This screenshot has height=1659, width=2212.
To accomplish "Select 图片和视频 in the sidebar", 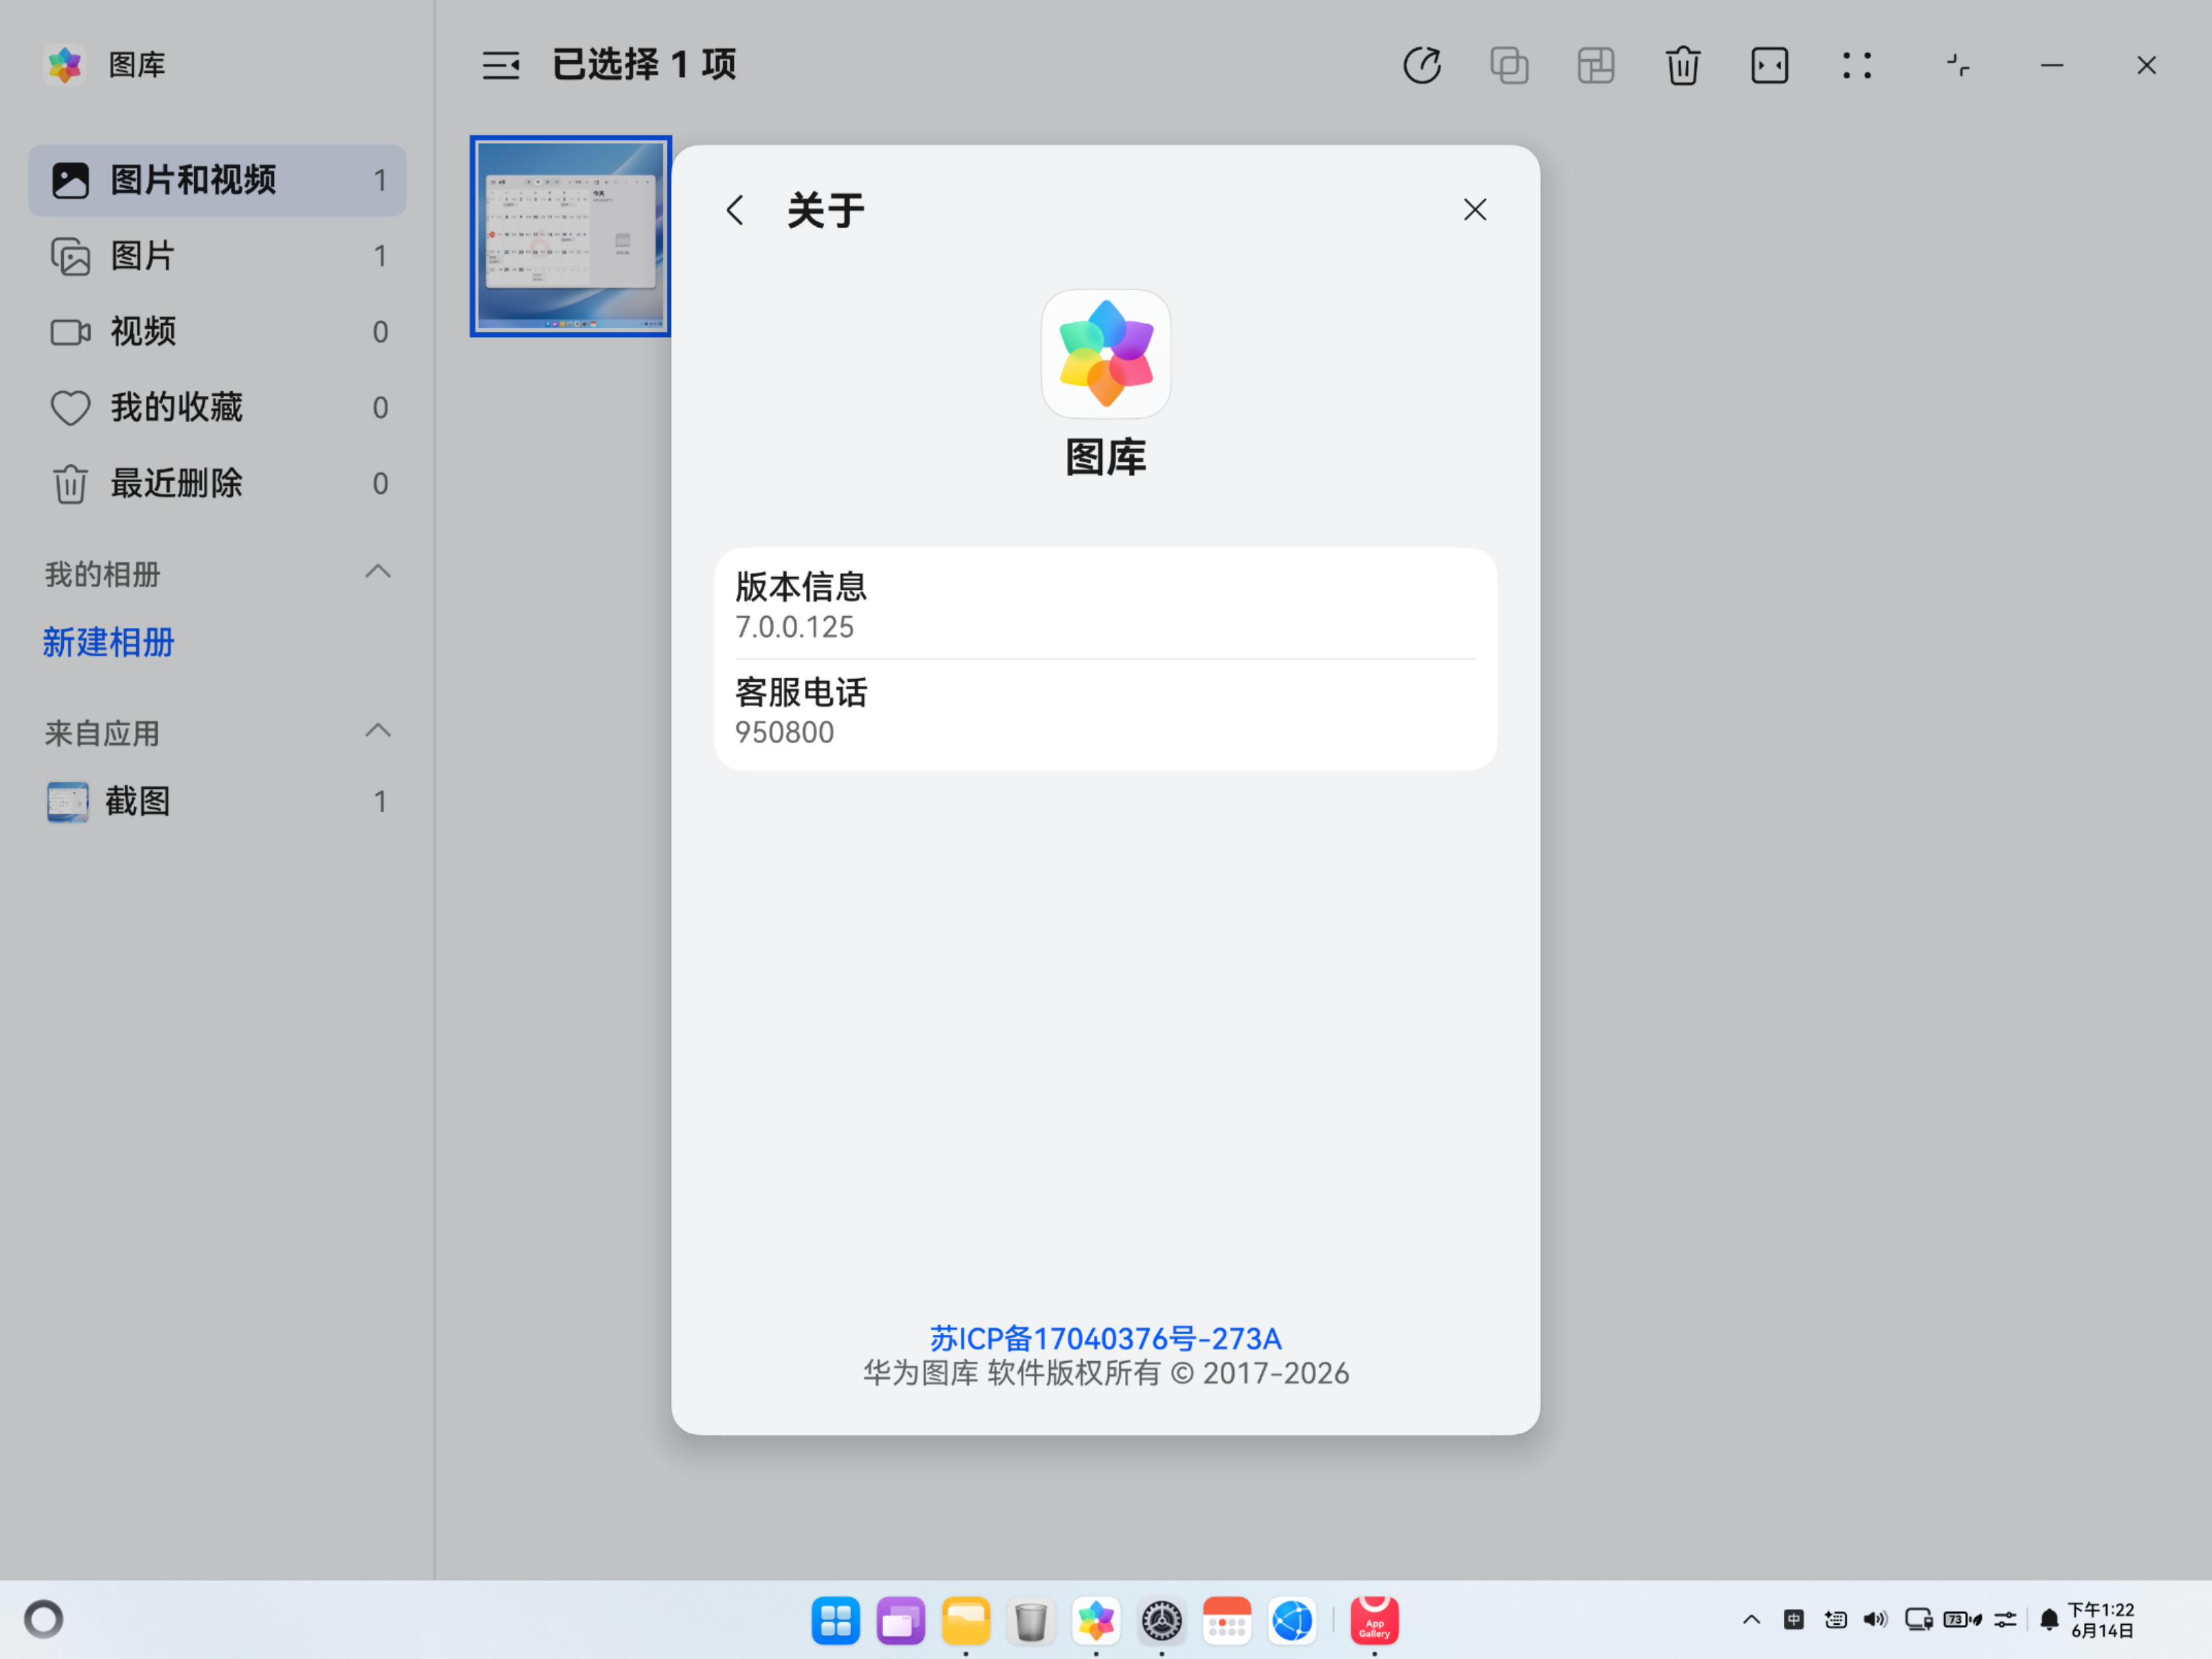I will tap(217, 180).
